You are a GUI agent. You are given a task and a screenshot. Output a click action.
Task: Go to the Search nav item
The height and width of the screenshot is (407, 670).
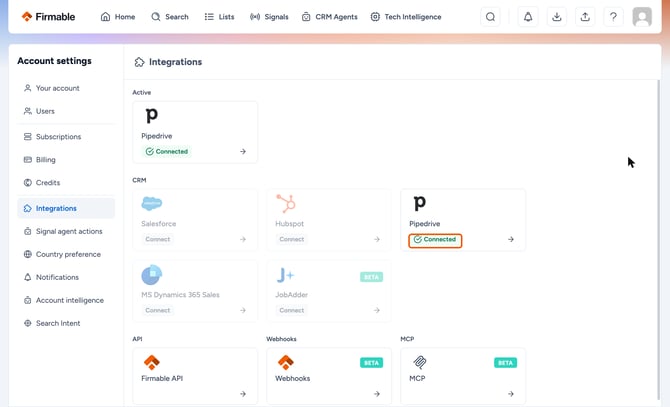tap(170, 17)
